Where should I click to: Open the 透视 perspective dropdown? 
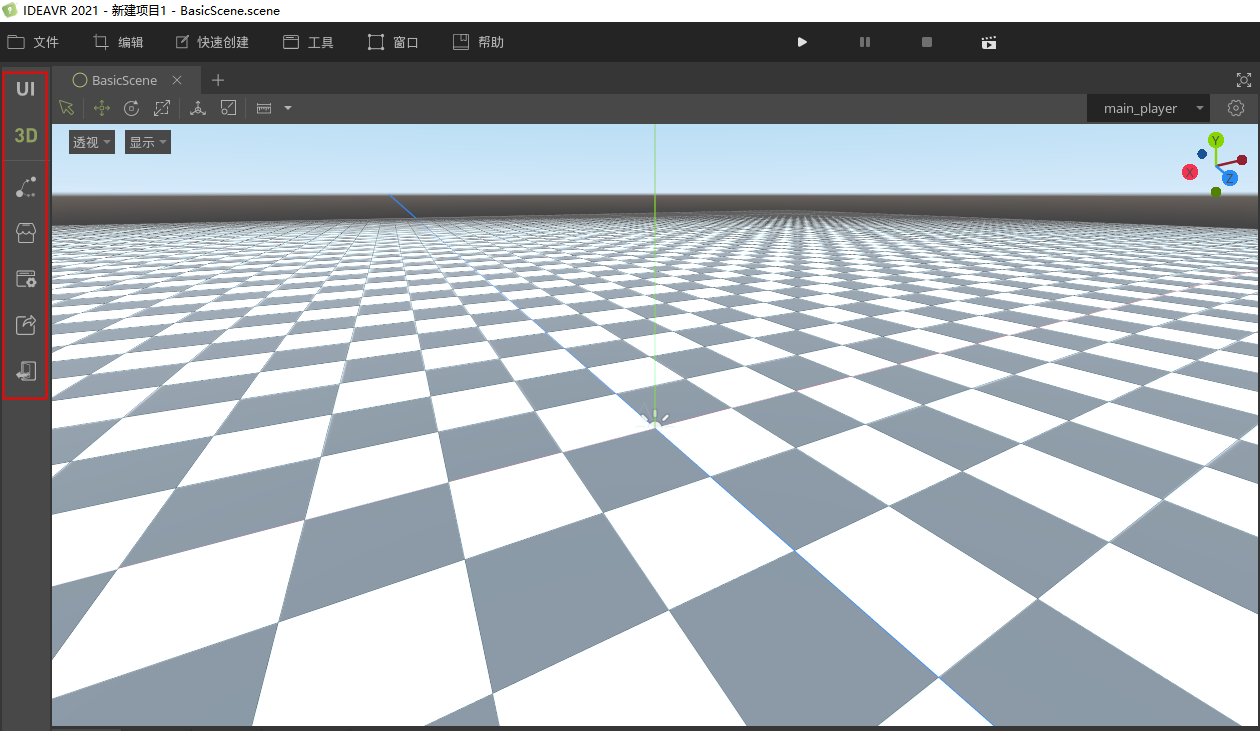click(91, 142)
